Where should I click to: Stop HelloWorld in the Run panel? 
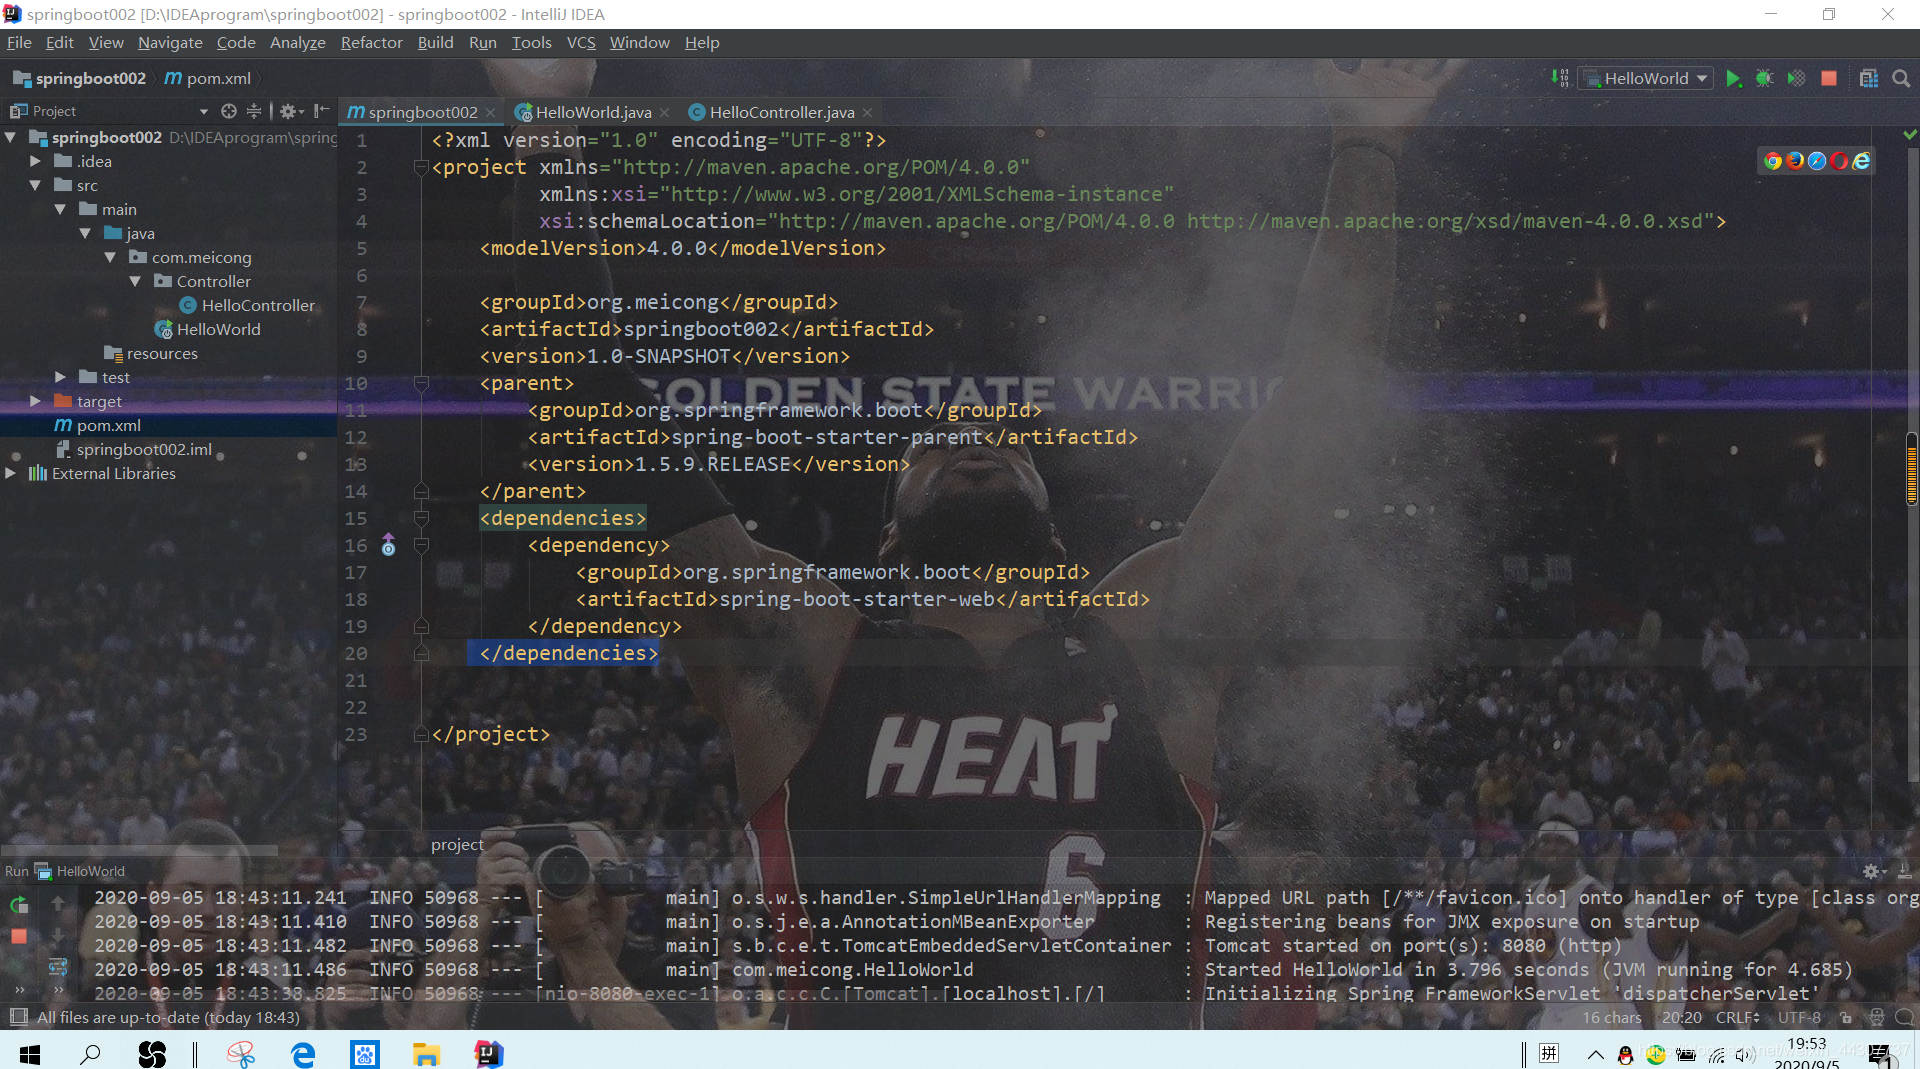click(19, 936)
